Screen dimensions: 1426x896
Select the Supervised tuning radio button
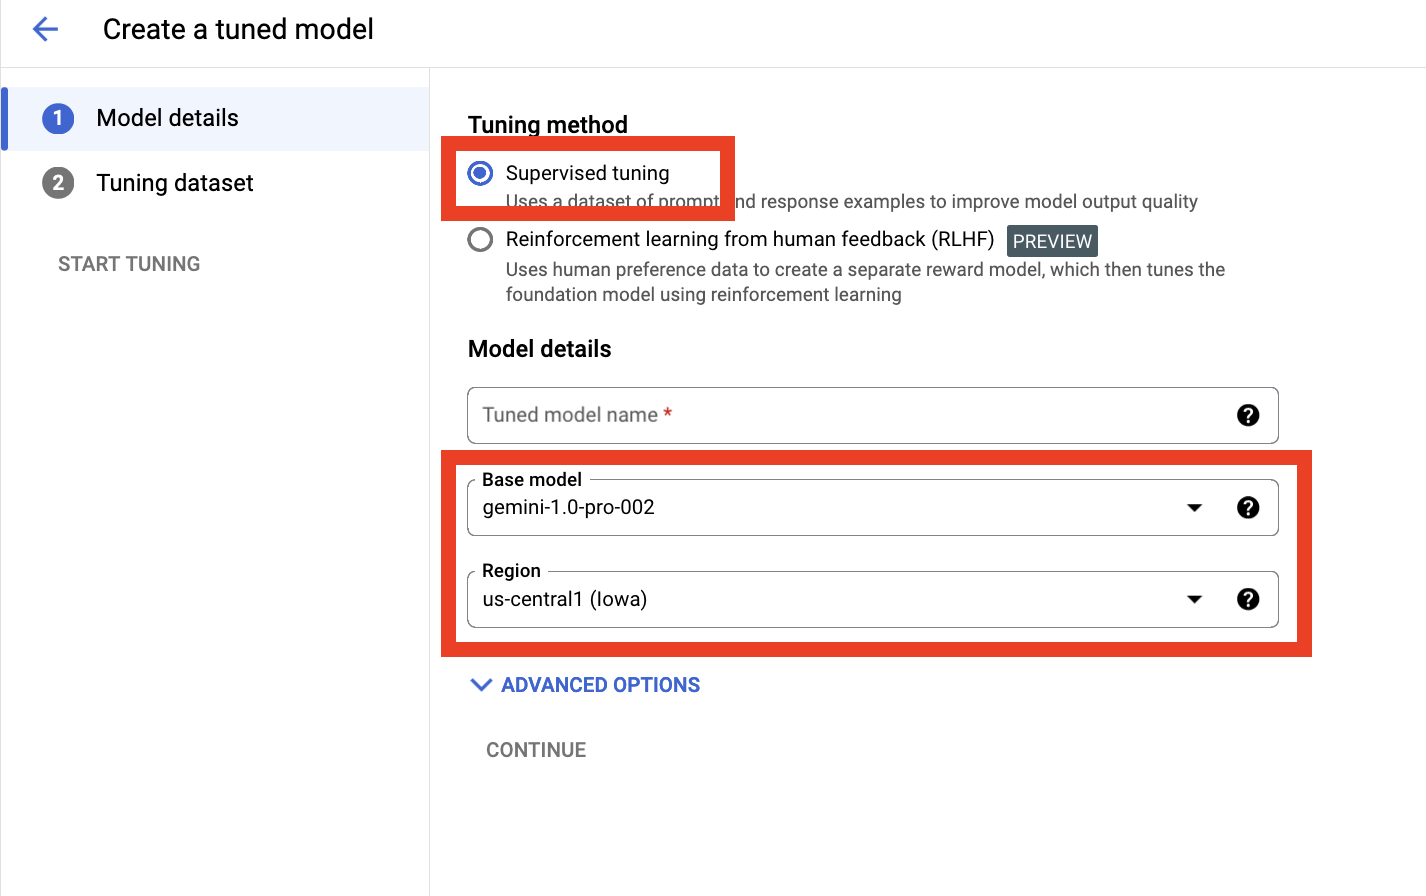[481, 173]
